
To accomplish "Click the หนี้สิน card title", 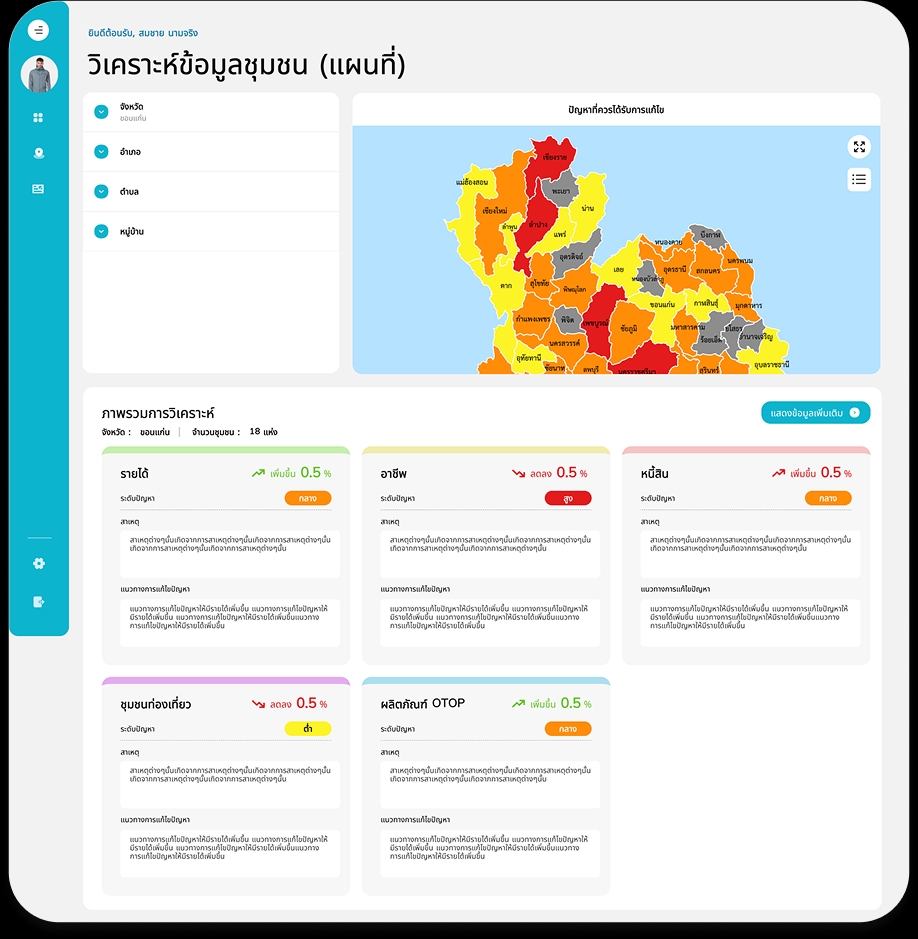I will pyautogui.click(x=655, y=474).
